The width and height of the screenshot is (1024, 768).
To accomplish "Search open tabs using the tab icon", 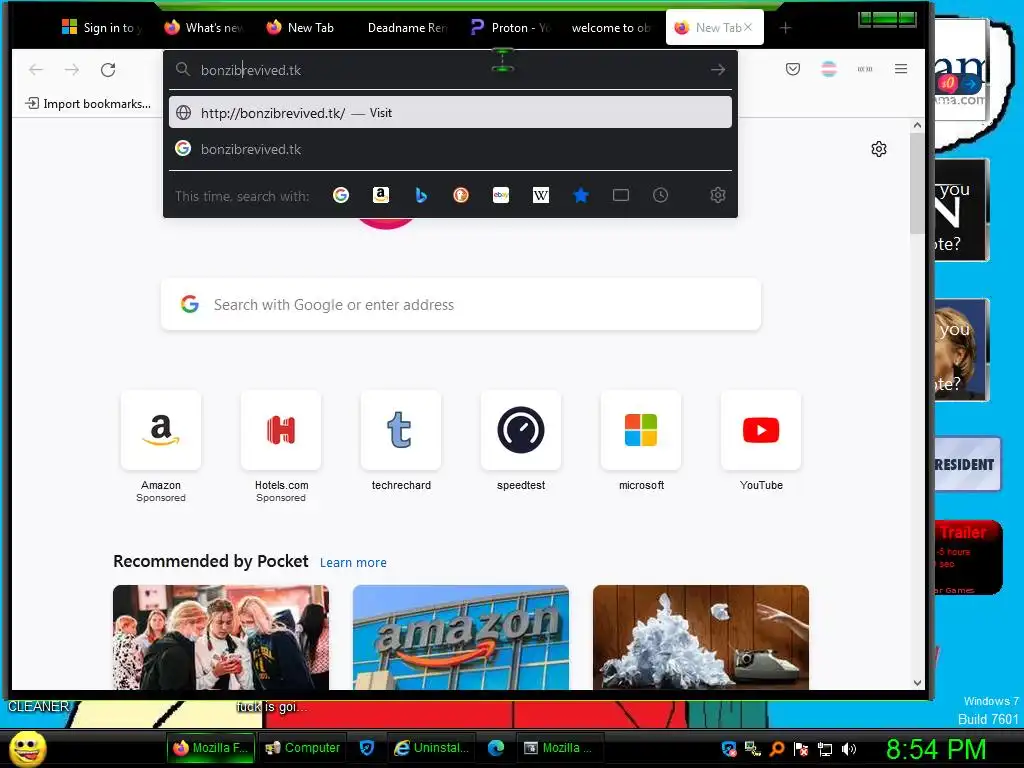I will 621,195.
